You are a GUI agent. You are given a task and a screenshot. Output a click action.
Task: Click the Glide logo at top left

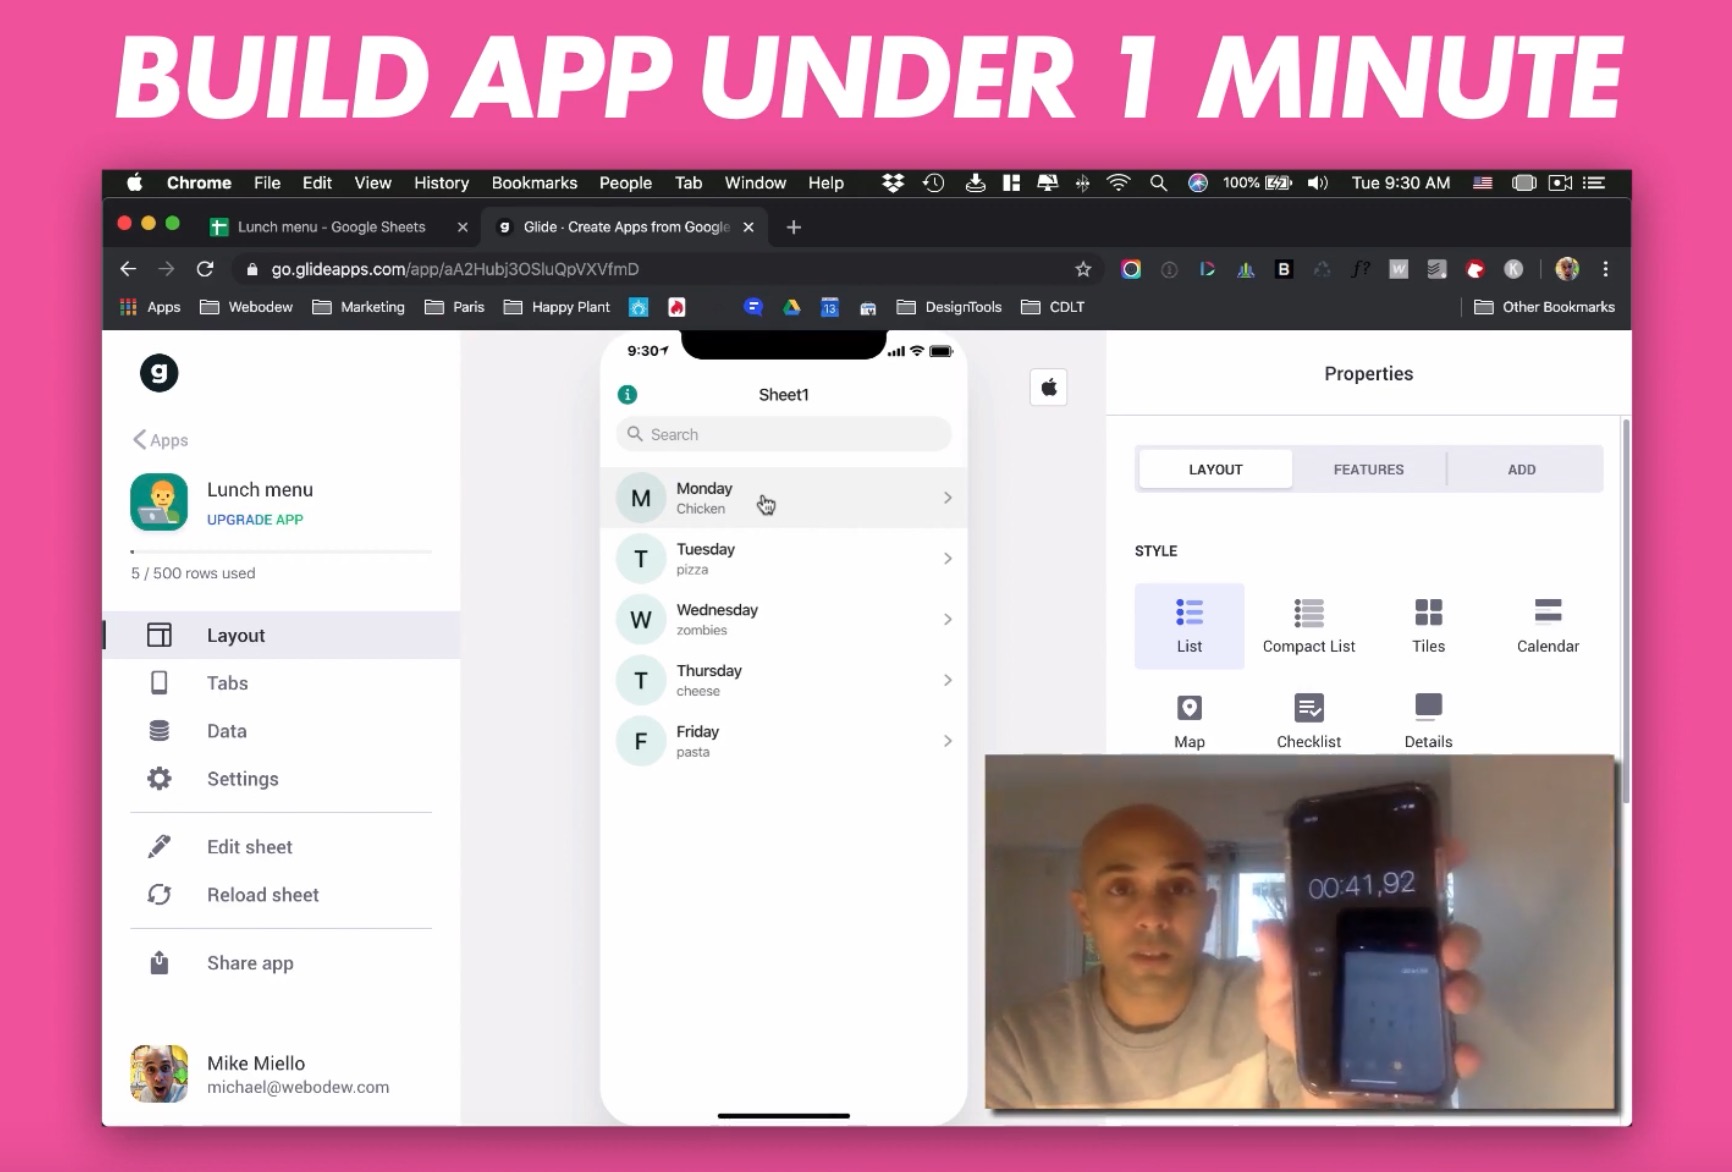[159, 372]
